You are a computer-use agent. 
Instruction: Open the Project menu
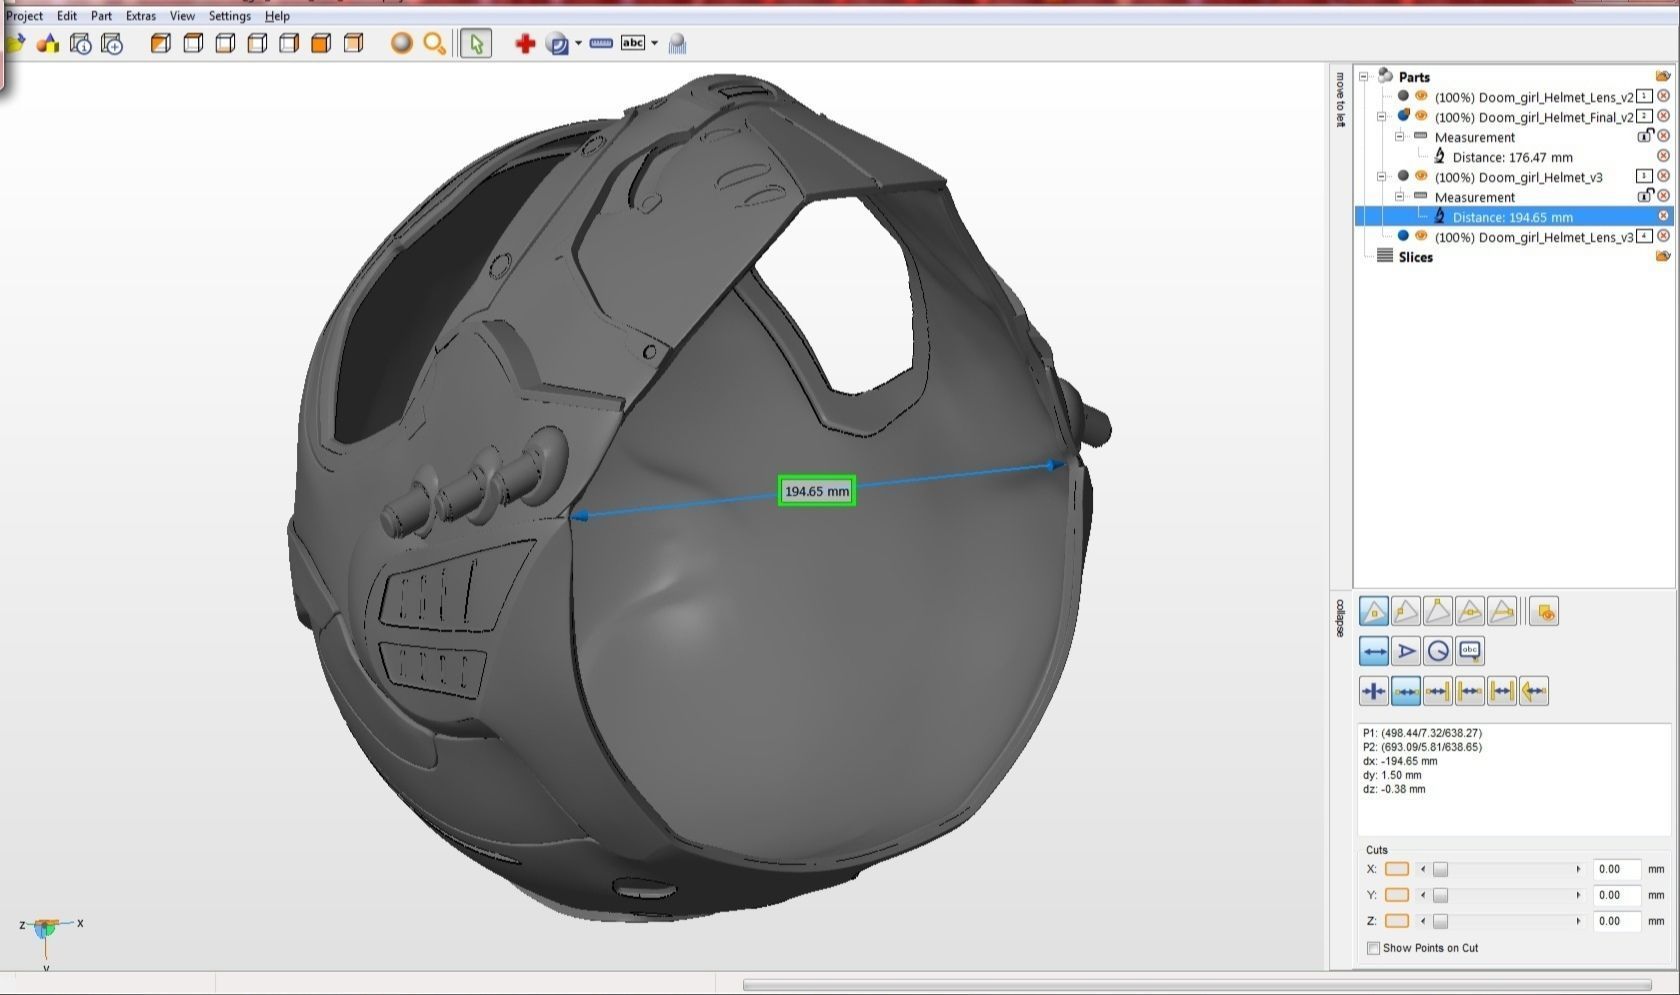(24, 16)
